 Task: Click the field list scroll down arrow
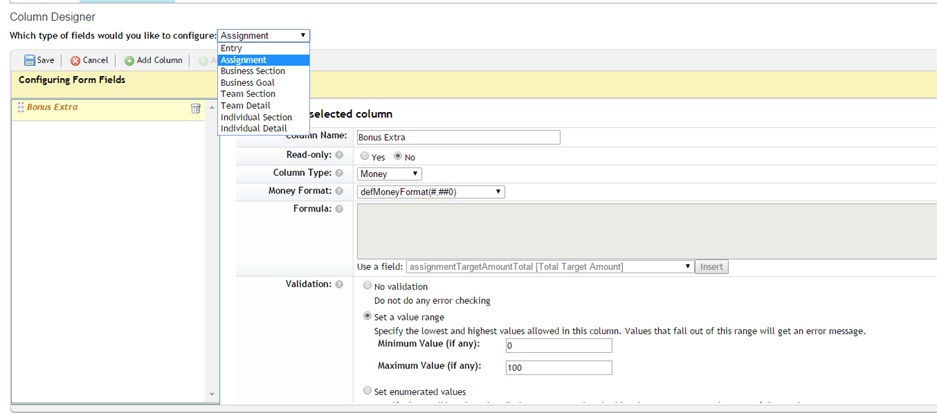coord(212,394)
